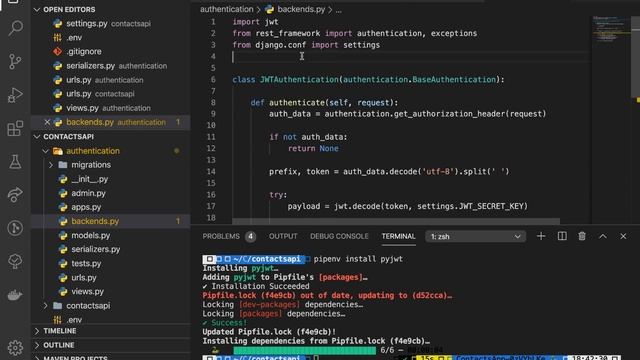
Task: Click the green pipenv progress bar
Action: (304, 350)
